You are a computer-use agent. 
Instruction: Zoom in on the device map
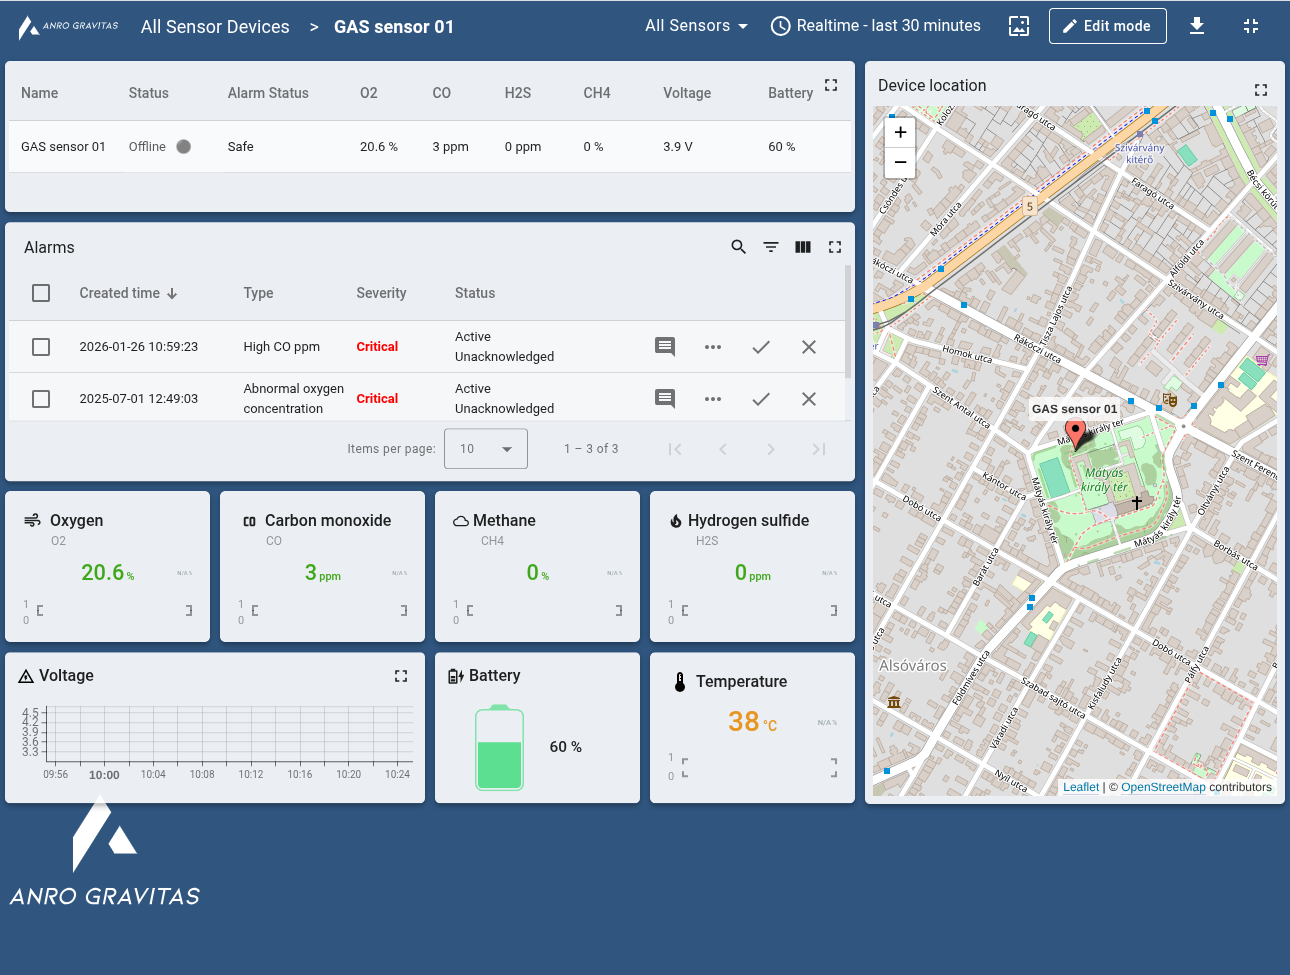(900, 132)
